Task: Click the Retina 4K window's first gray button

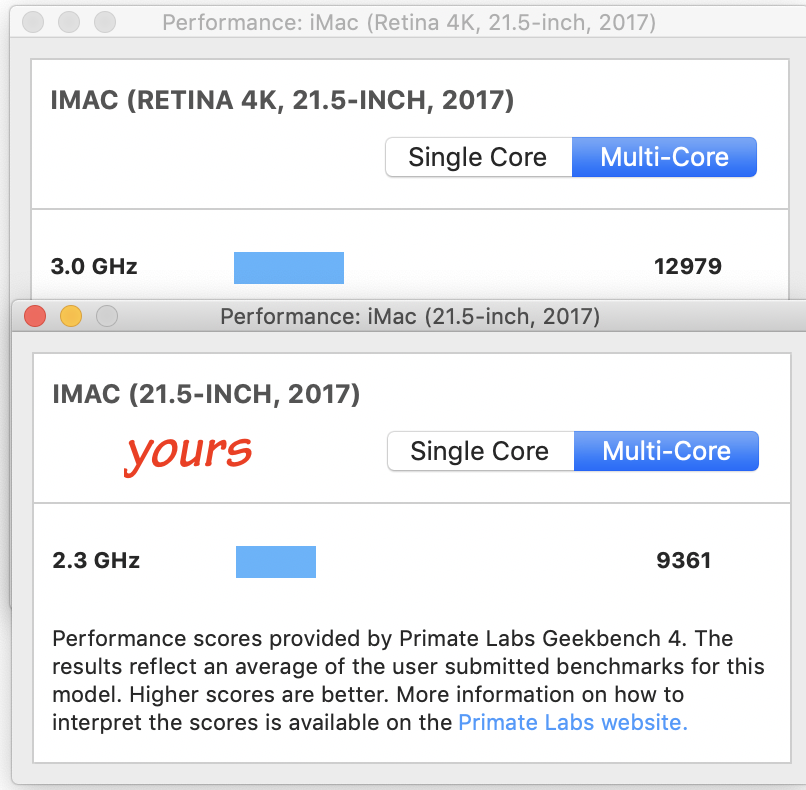Action: (33, 22)
